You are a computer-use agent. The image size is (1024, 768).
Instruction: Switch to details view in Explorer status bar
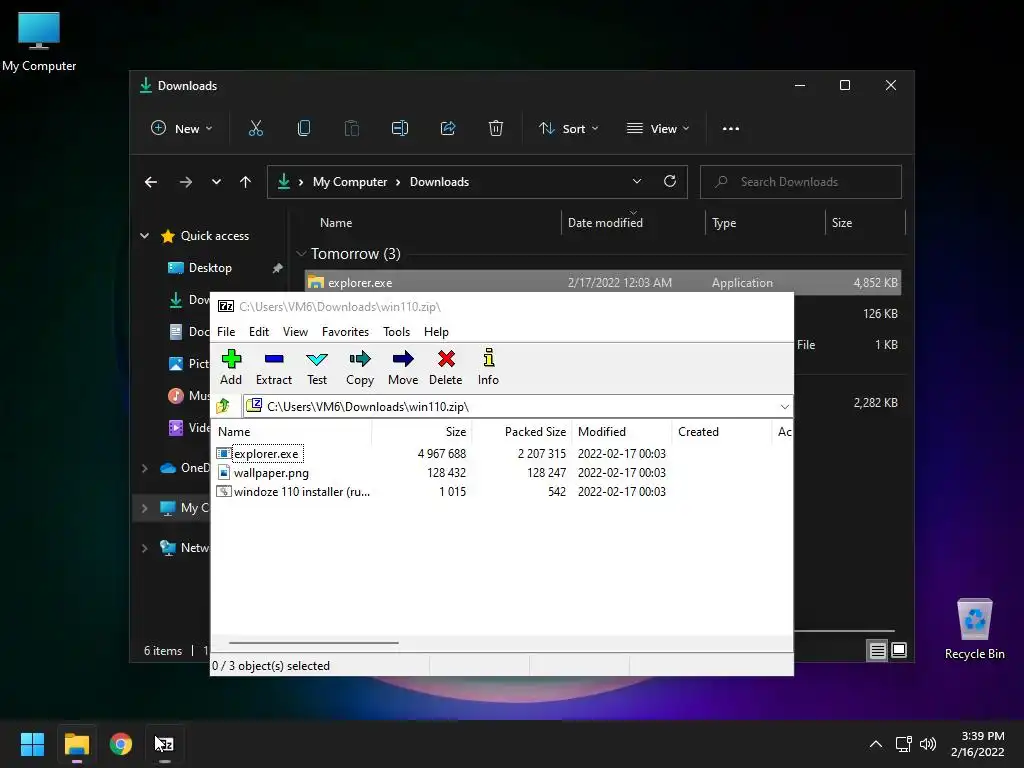(x=877, y=650)
